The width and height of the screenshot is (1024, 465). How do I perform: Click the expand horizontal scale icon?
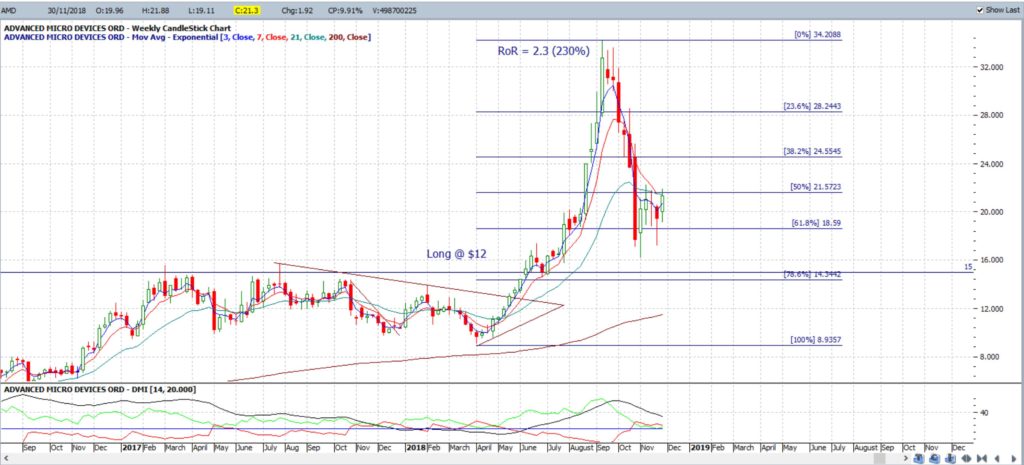click(x=967, y=458)
